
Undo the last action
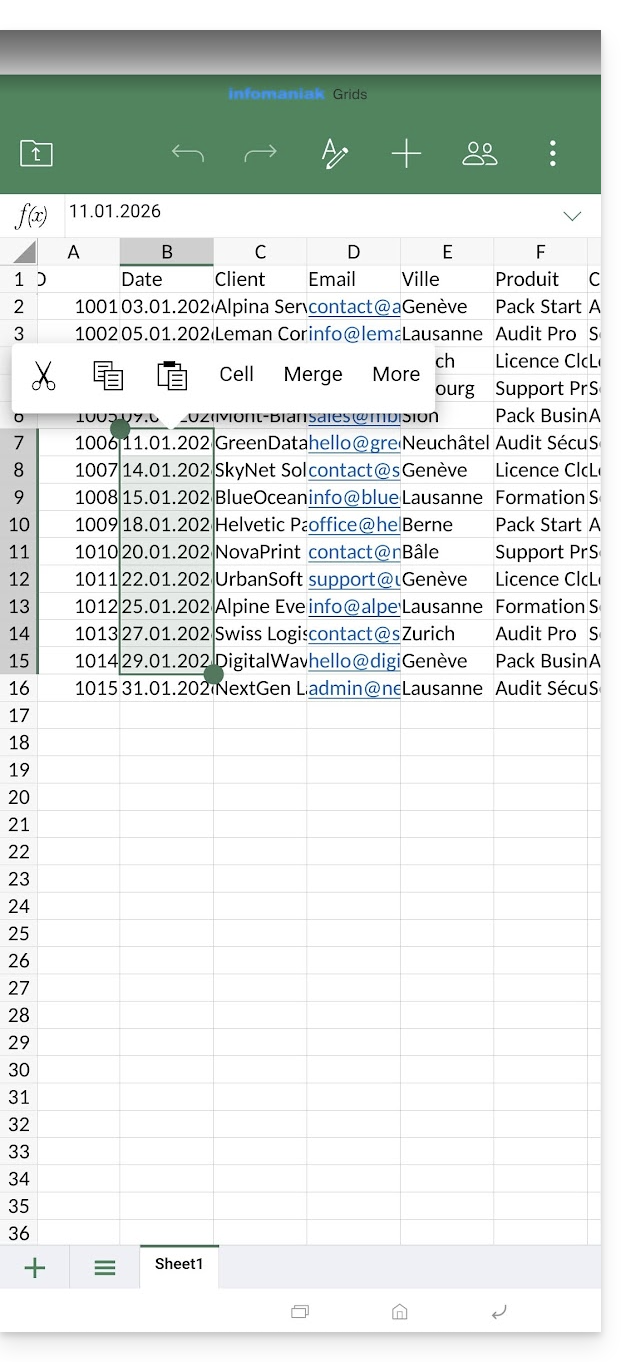187,153
